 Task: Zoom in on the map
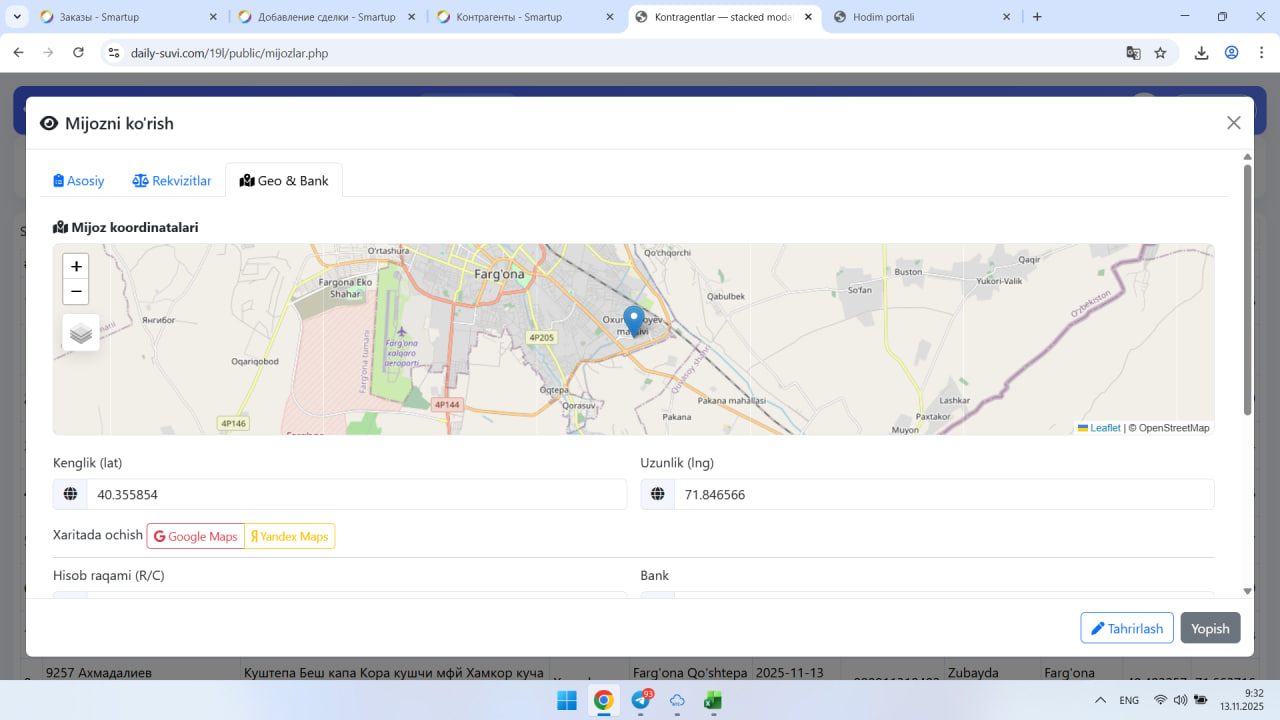76,267
